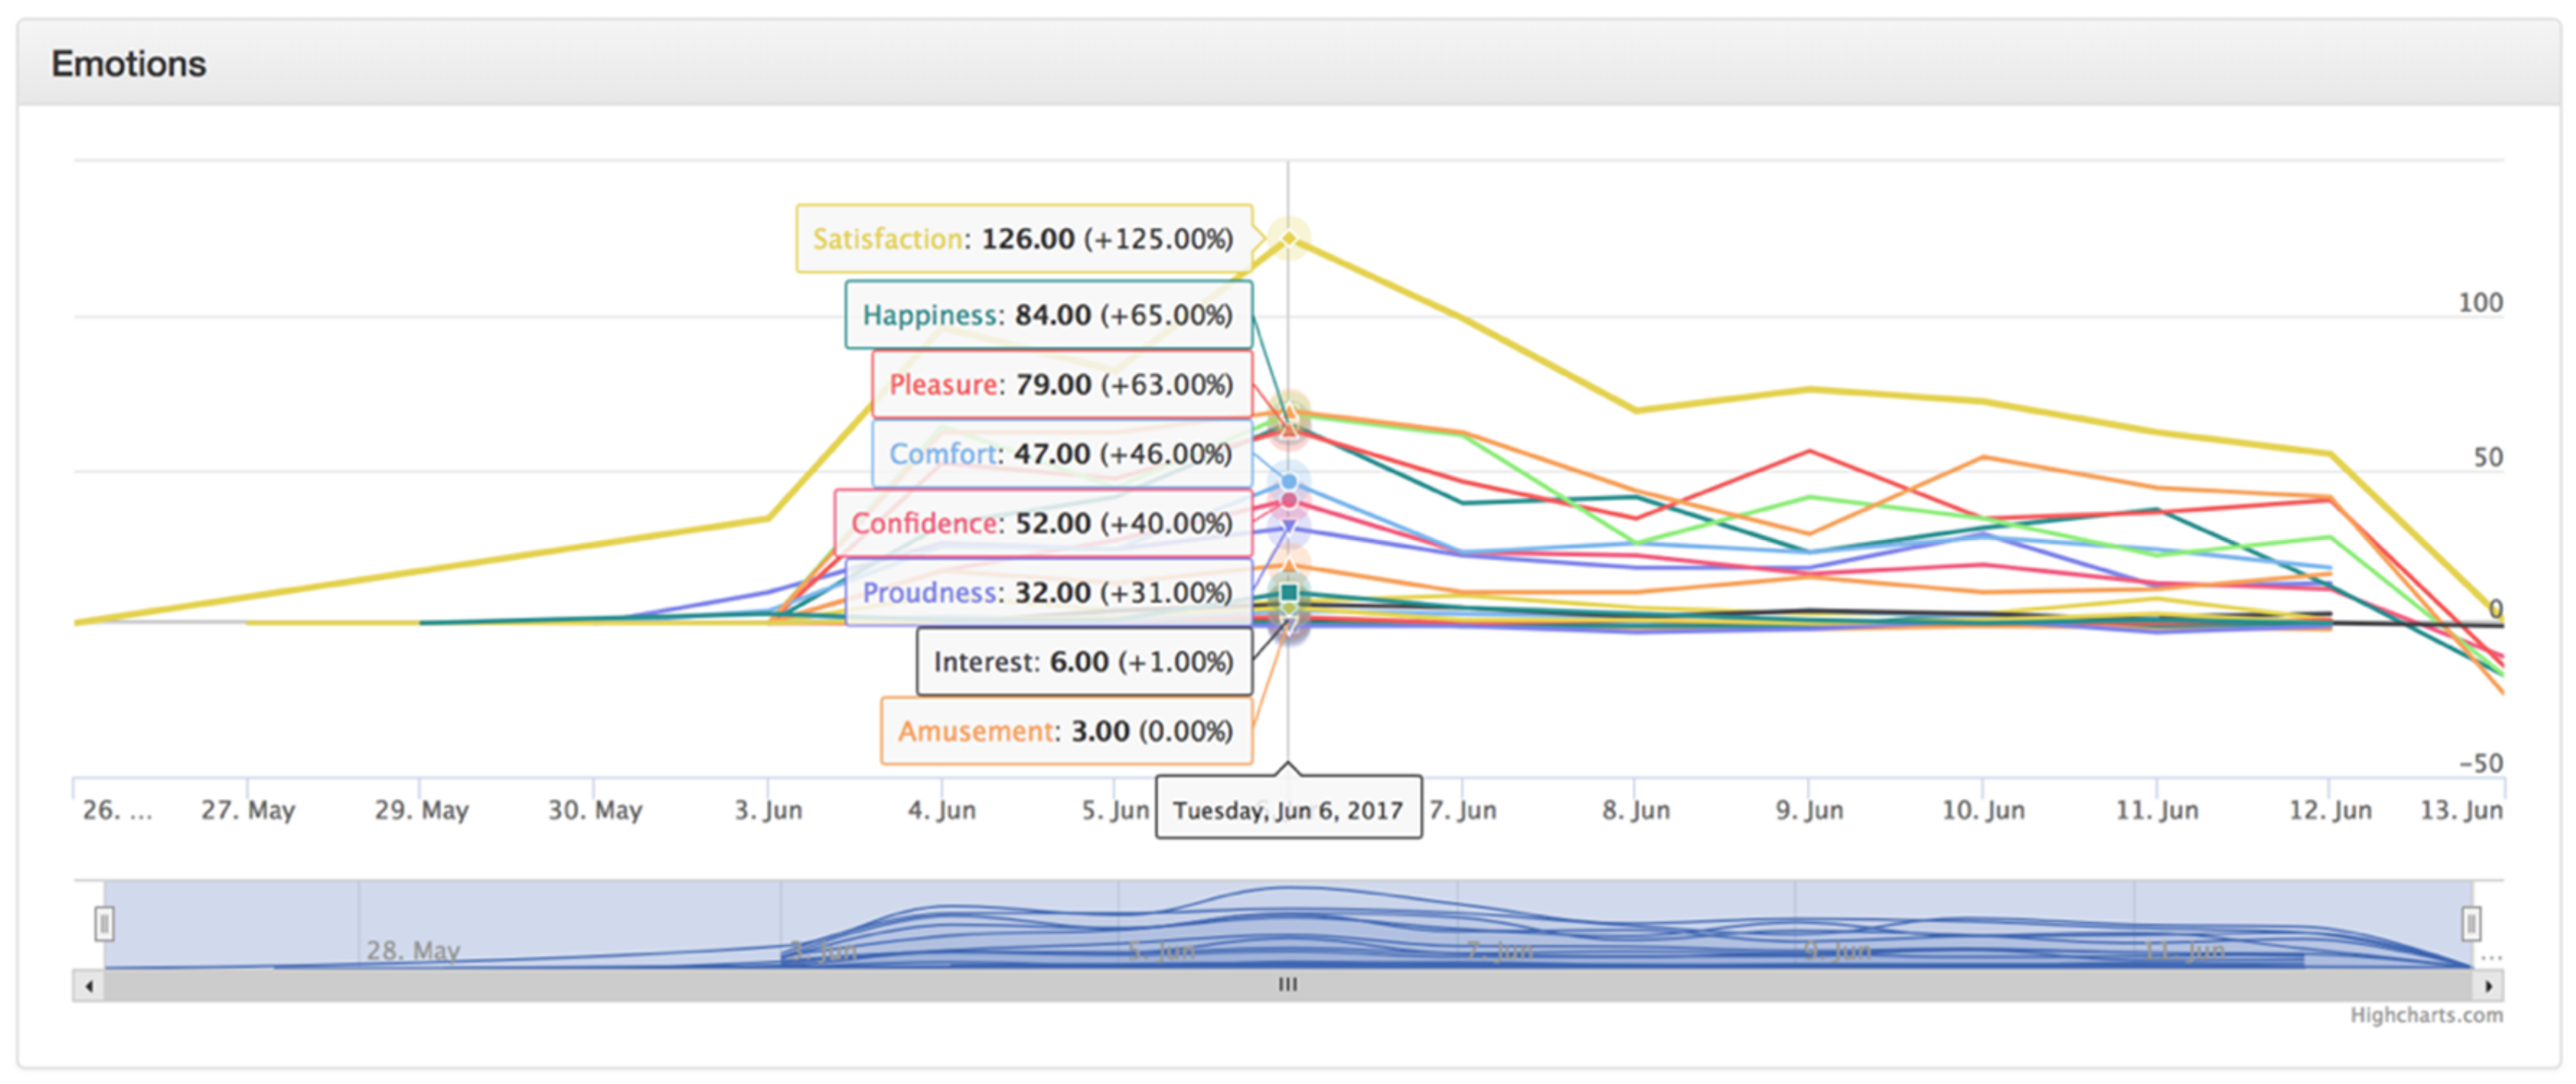The image size is (2576, 1084).
Task: Click the Proudness purple triangle marker
Action: click(x=1289, y=526)
